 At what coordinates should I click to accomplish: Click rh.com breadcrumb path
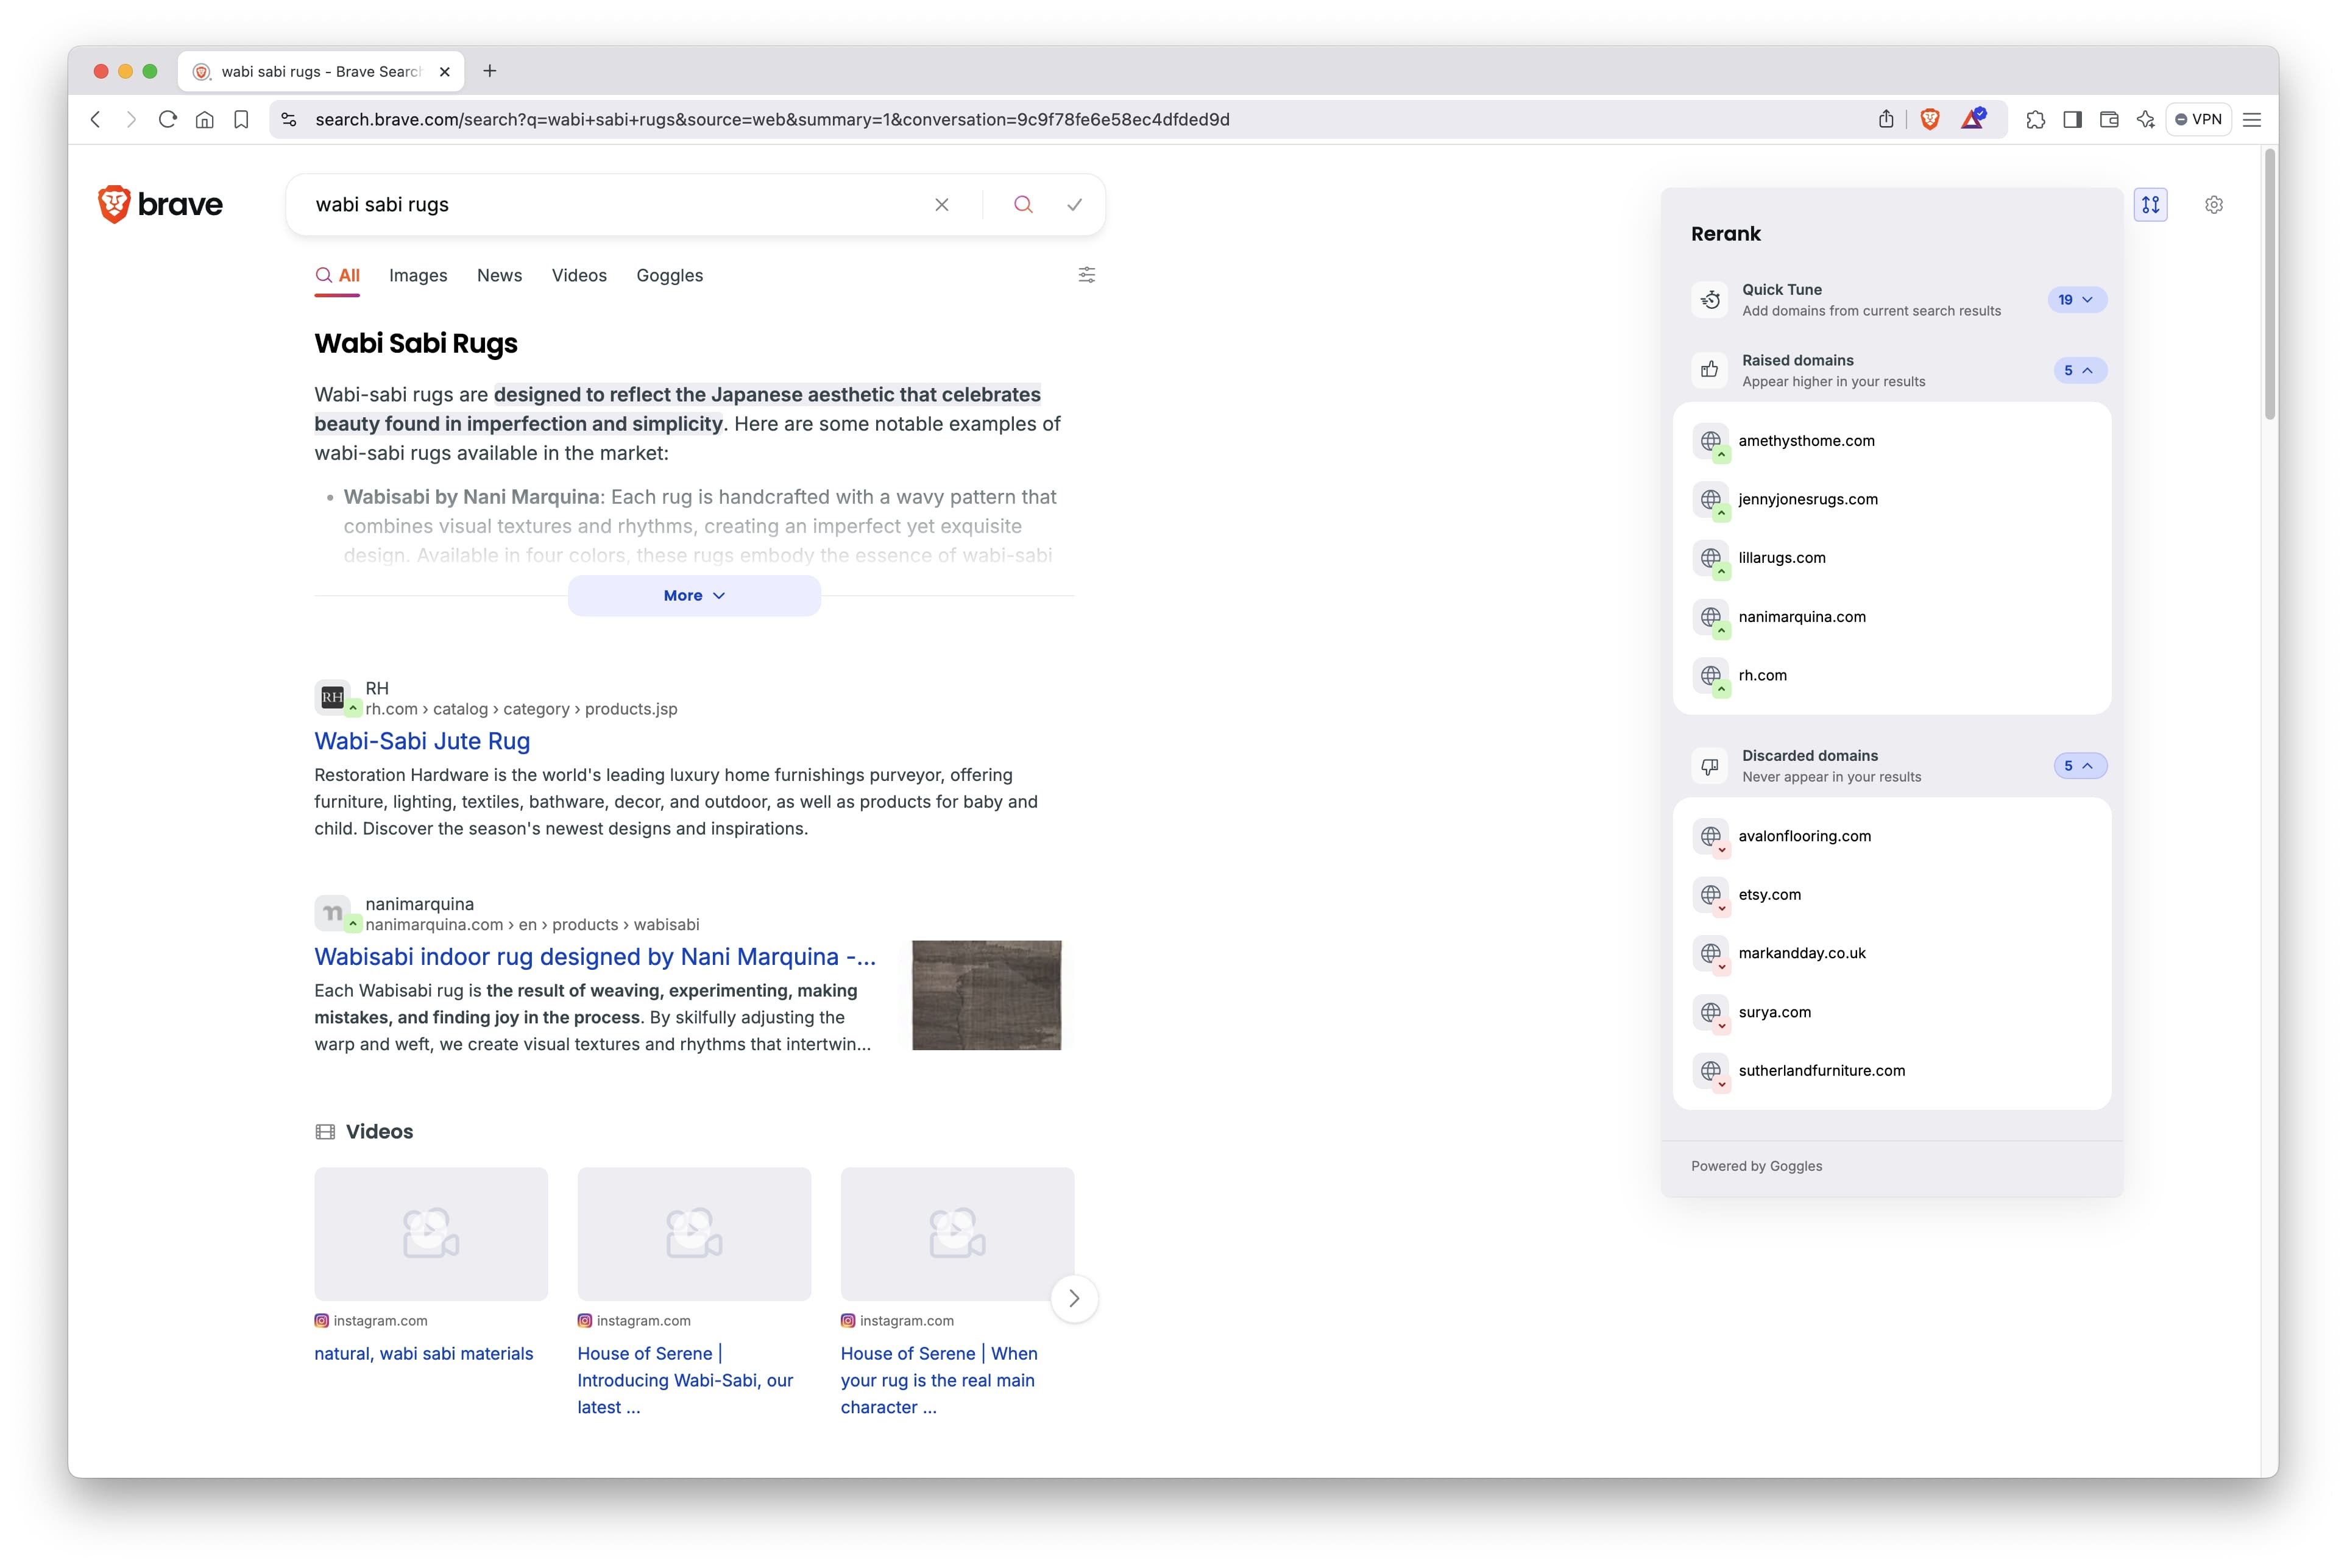[x=521, y=709]
